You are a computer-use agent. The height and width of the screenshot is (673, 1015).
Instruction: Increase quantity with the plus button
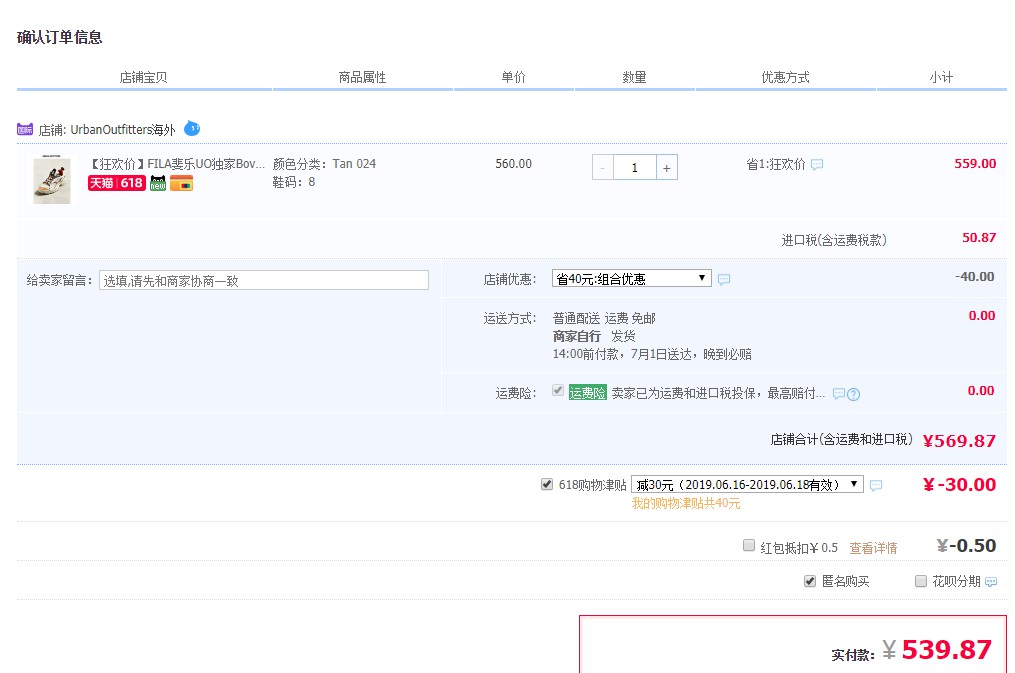(x=667, y=168)
